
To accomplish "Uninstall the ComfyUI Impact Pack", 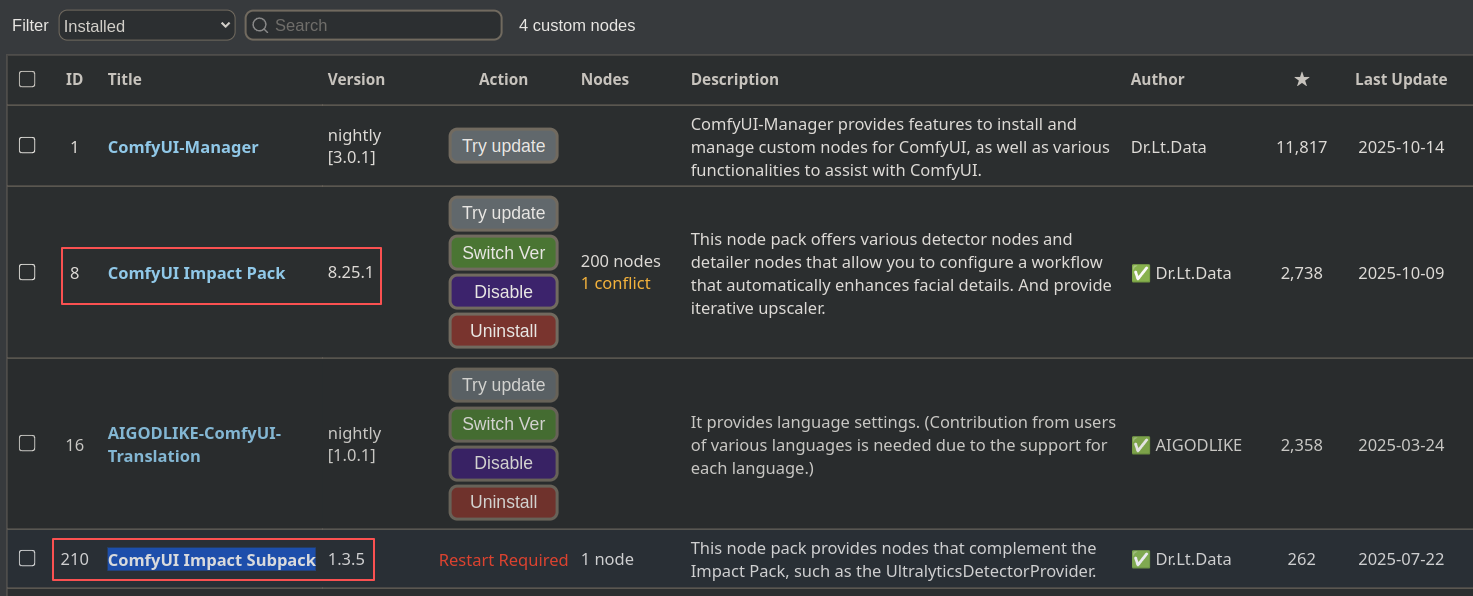I will [x=503, y=331].
